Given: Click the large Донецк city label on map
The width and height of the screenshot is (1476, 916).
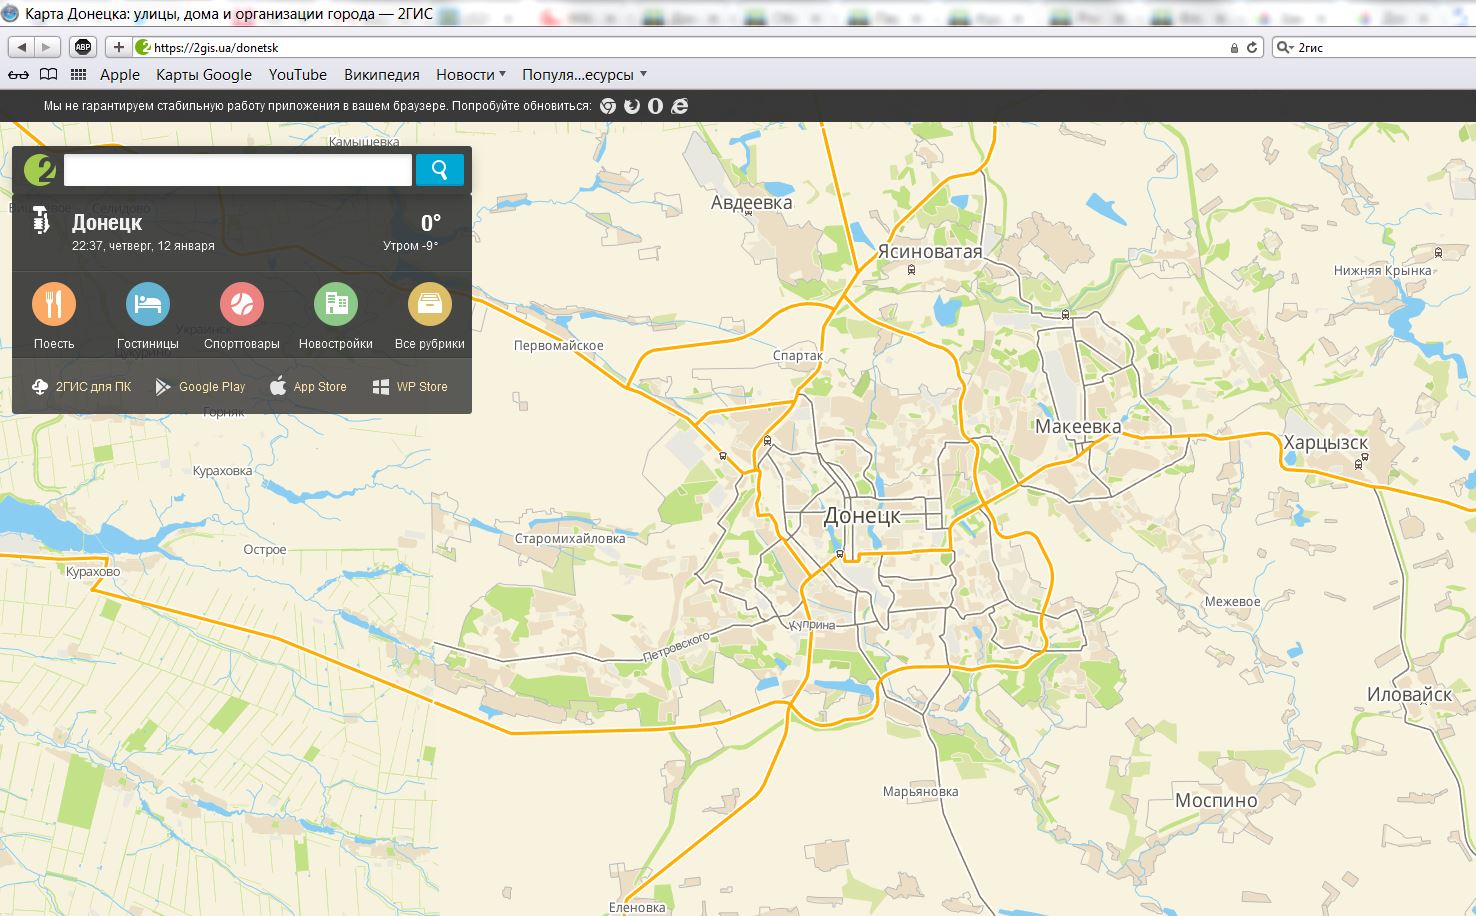Looking at the screenshot, I should [862, 515].
